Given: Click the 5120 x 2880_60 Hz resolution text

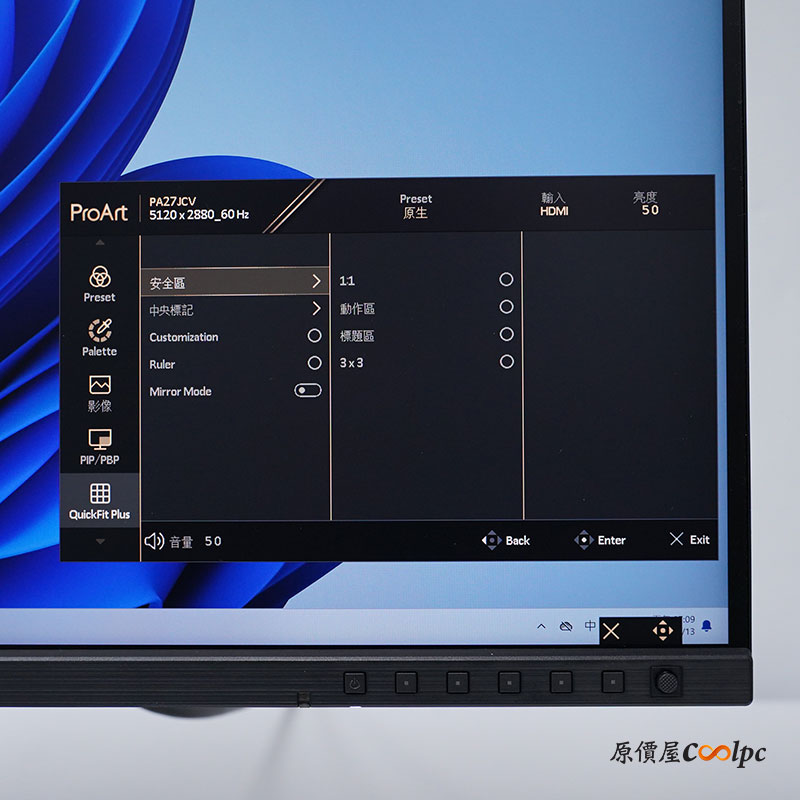Looking at the screenshot, I should (199, 215).
